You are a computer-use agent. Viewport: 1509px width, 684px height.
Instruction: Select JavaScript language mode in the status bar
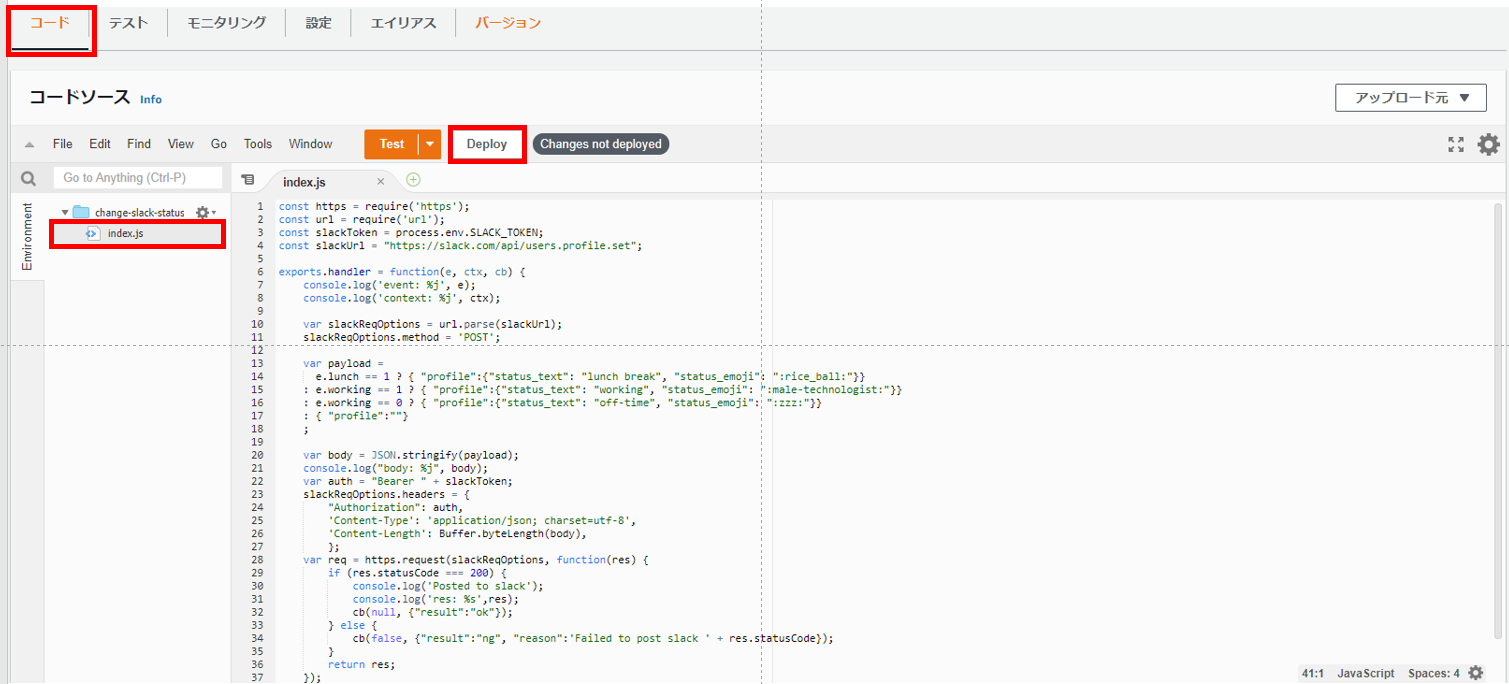pos(1365,673)
